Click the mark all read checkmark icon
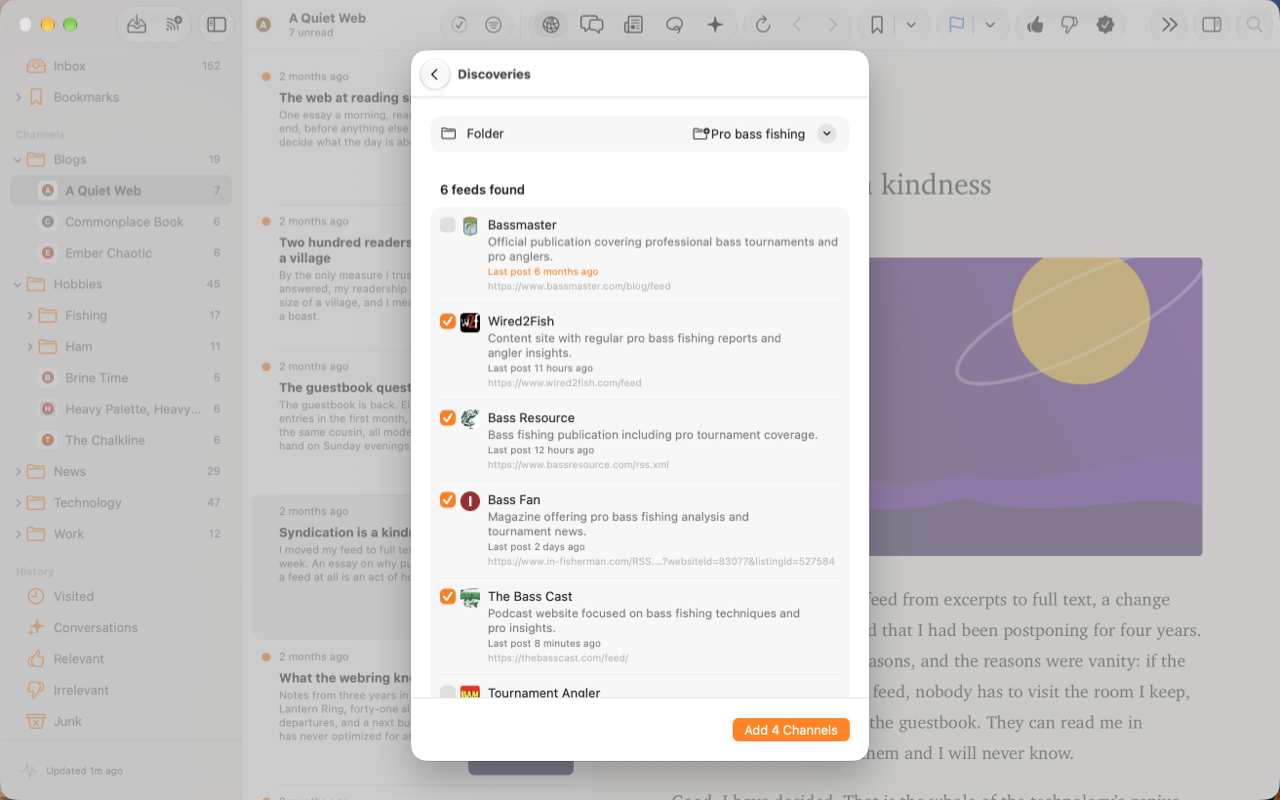This screenshot has width=1280, height=800. (460, 25)
